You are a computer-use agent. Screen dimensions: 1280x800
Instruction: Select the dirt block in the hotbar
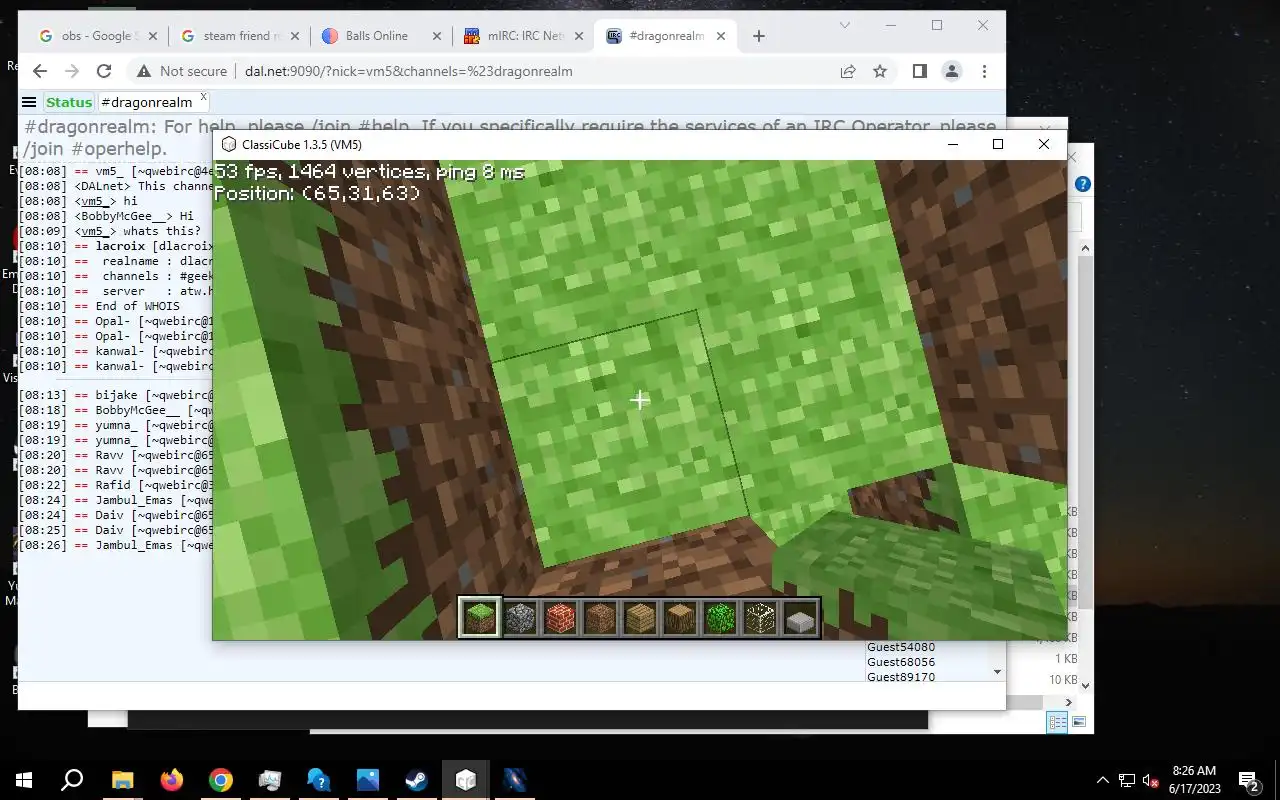[x=600, y=618]
